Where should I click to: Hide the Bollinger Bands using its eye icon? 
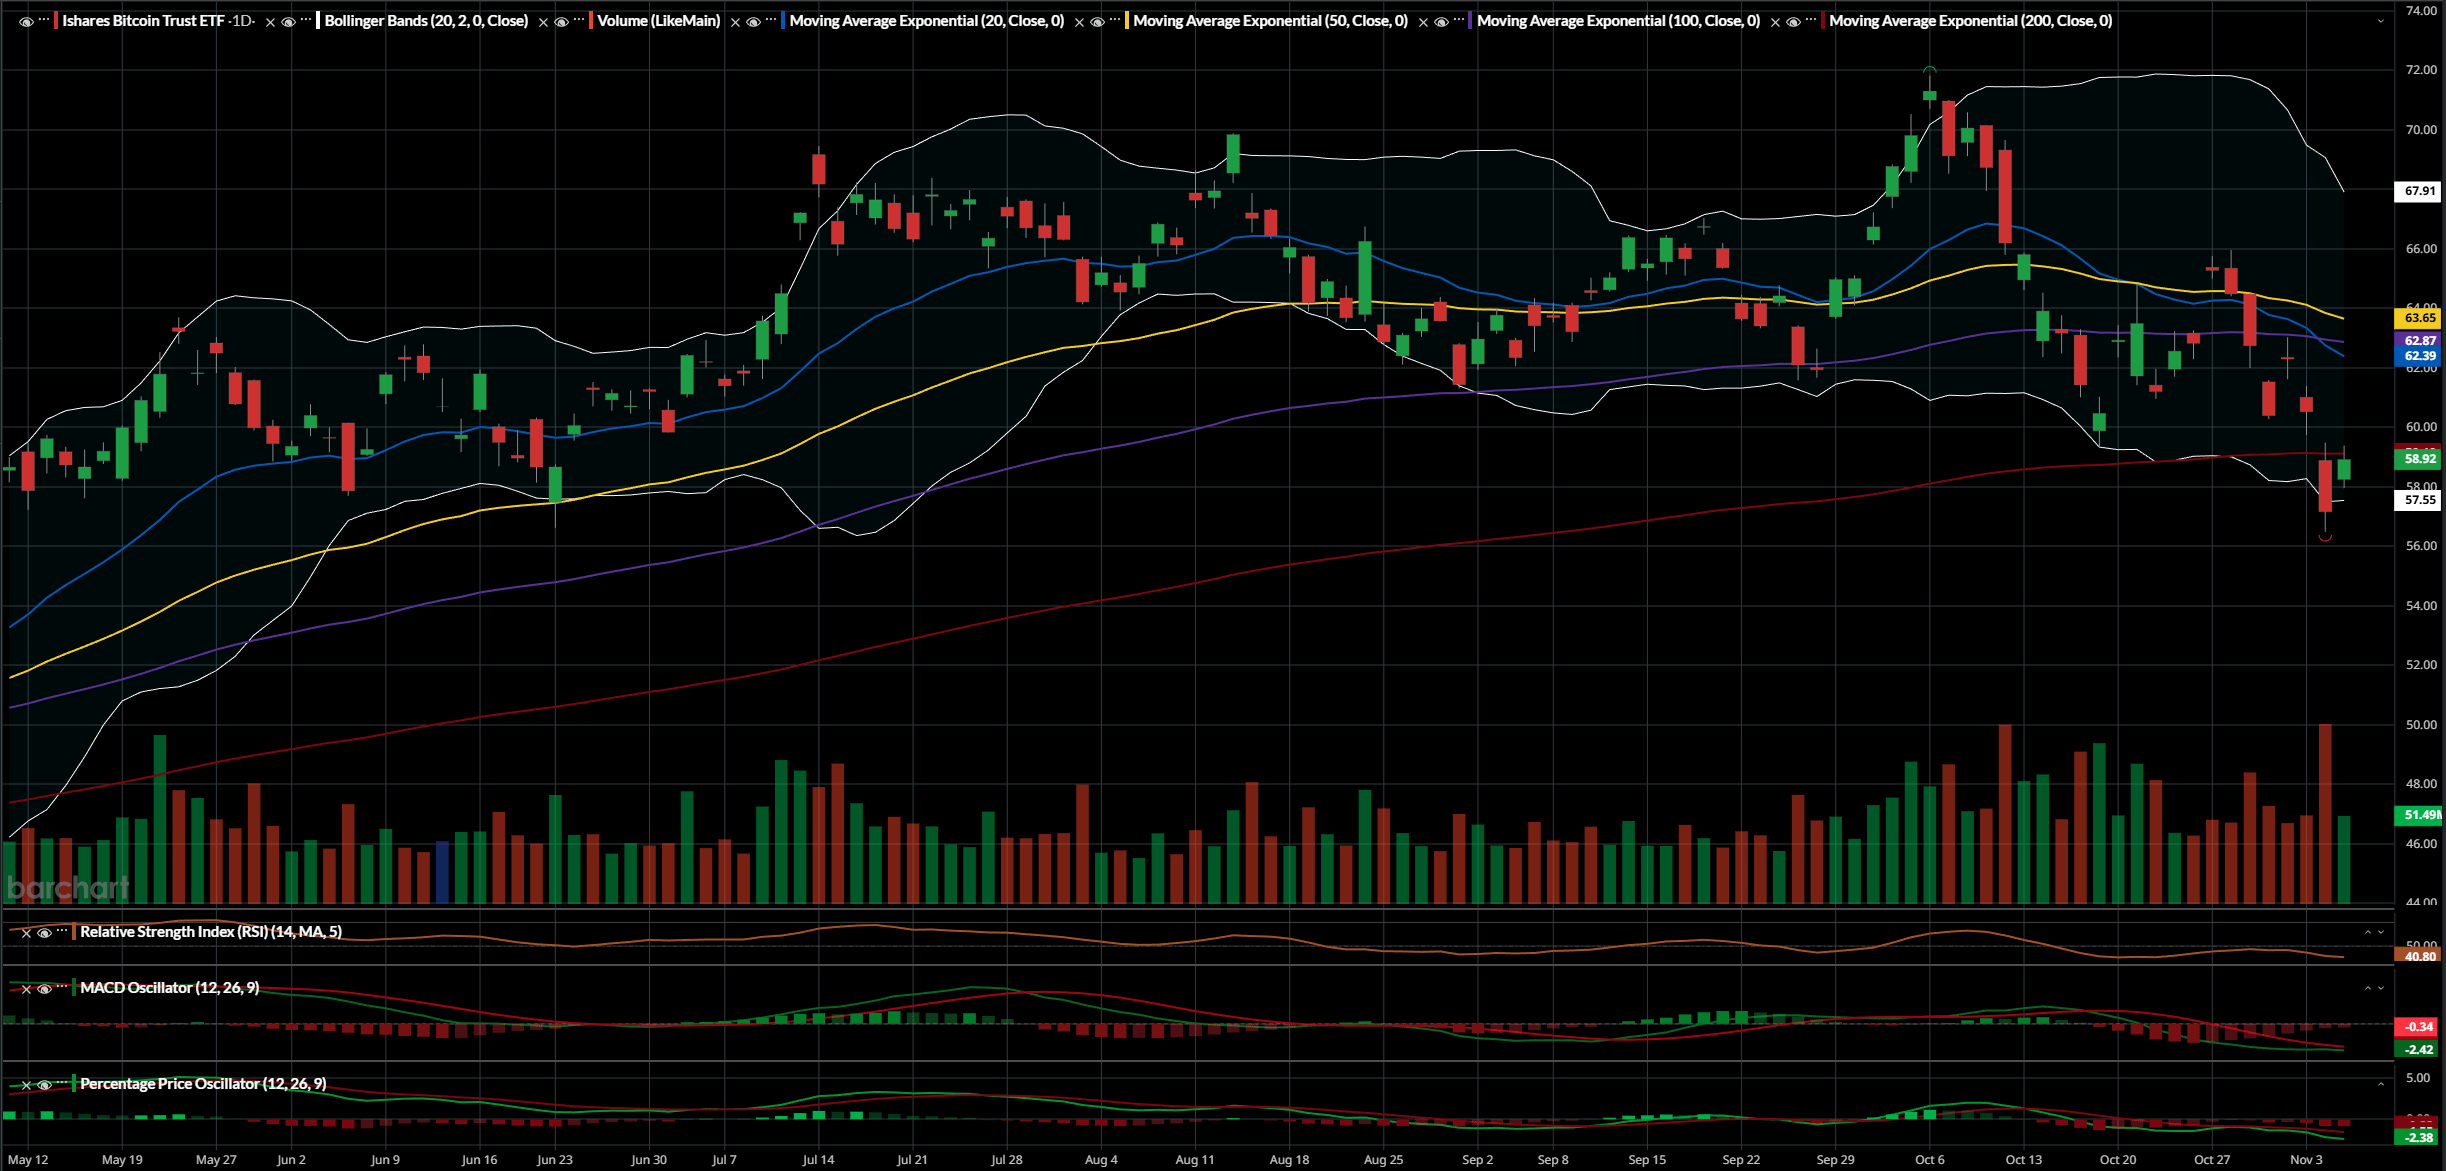pos(287,20)
